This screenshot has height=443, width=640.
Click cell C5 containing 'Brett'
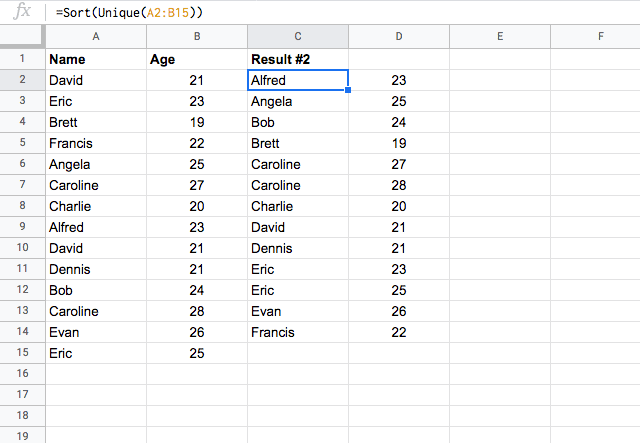click(x=298, y=143)
